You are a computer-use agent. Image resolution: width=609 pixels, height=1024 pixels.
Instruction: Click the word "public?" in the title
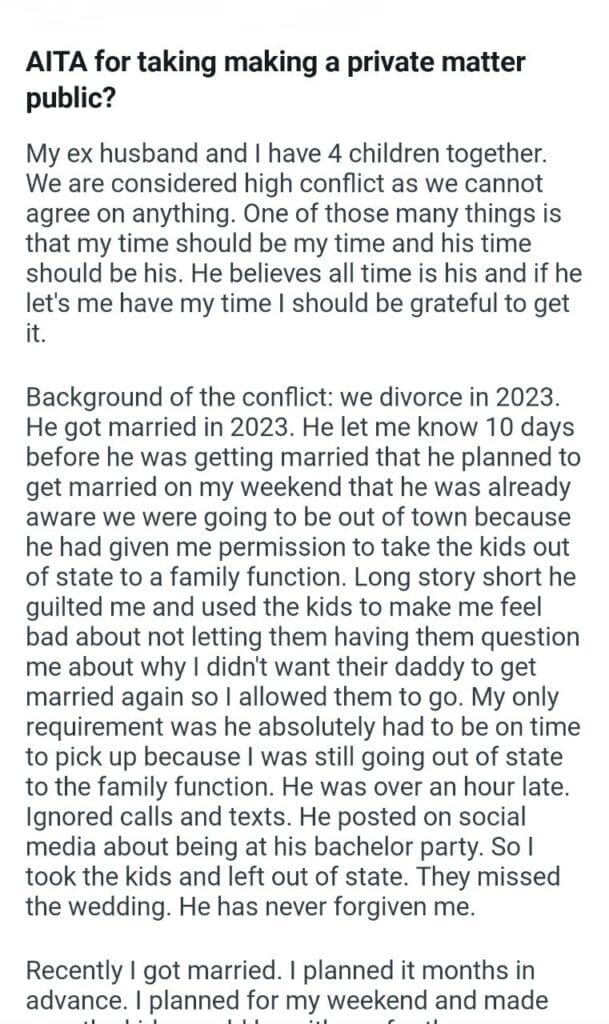pos(61,100)
